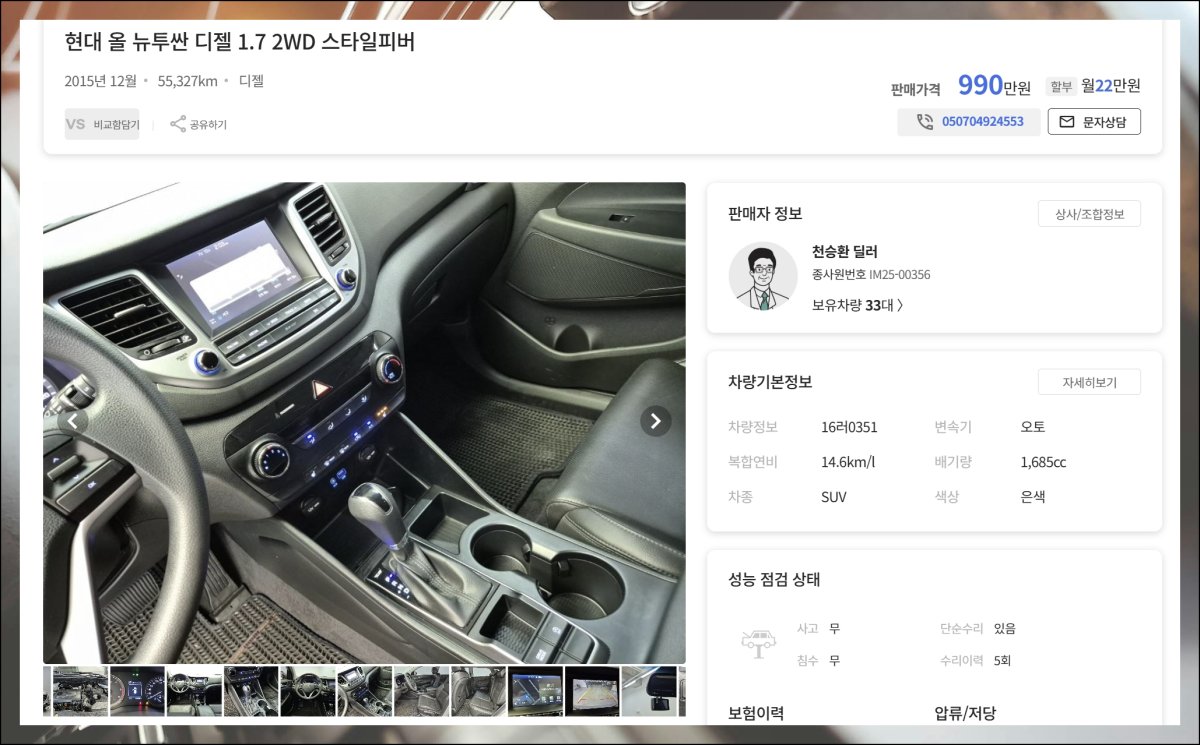View 상사/조합정보 dealer company info
The image size is (1200, 745).
1089,214
